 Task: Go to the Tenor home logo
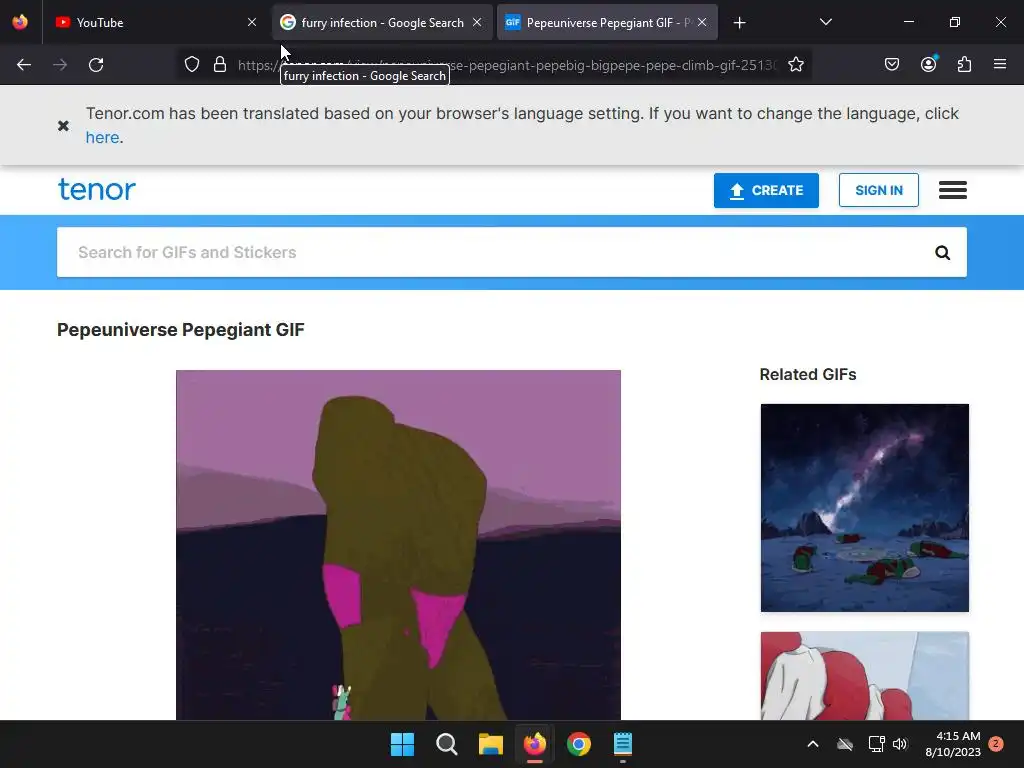[97, 189]
